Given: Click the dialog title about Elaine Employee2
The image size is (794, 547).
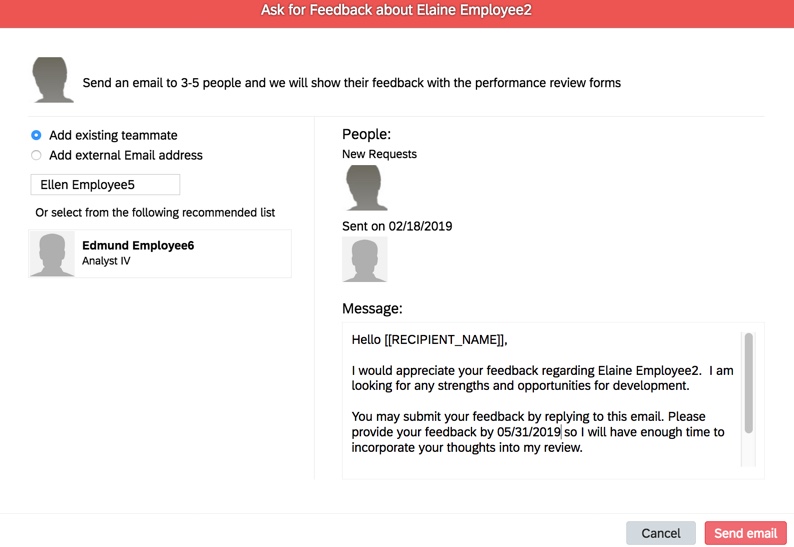Looking at the screenshot, I should tap(396, 10).
